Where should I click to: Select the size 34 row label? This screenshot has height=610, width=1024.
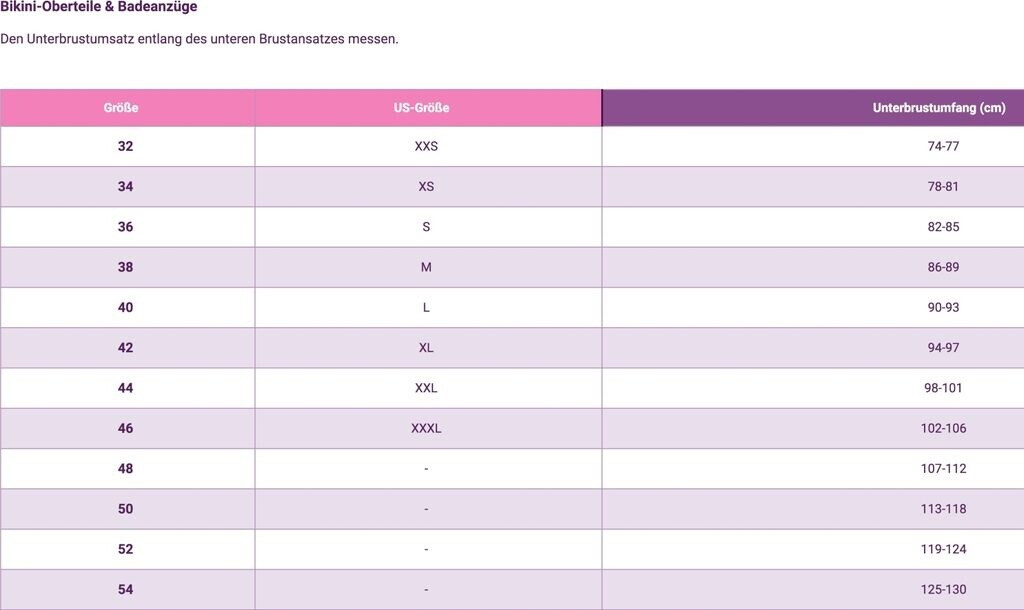(125, 187)
